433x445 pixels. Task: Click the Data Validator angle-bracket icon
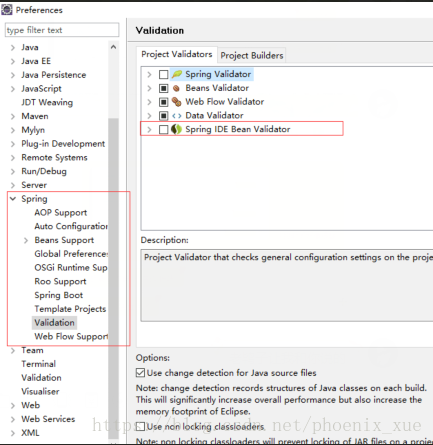pos(177,116)
